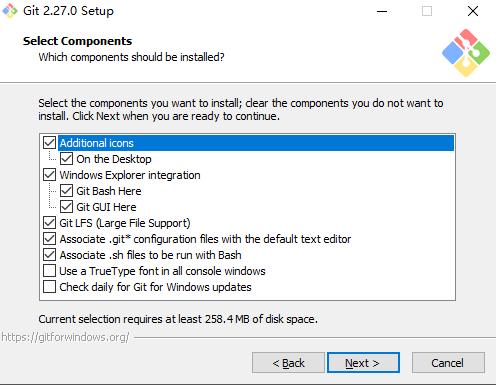Select the Git Bash Here label
The image size is (496, 385).
pyautogui.click(x=109, y=191)
